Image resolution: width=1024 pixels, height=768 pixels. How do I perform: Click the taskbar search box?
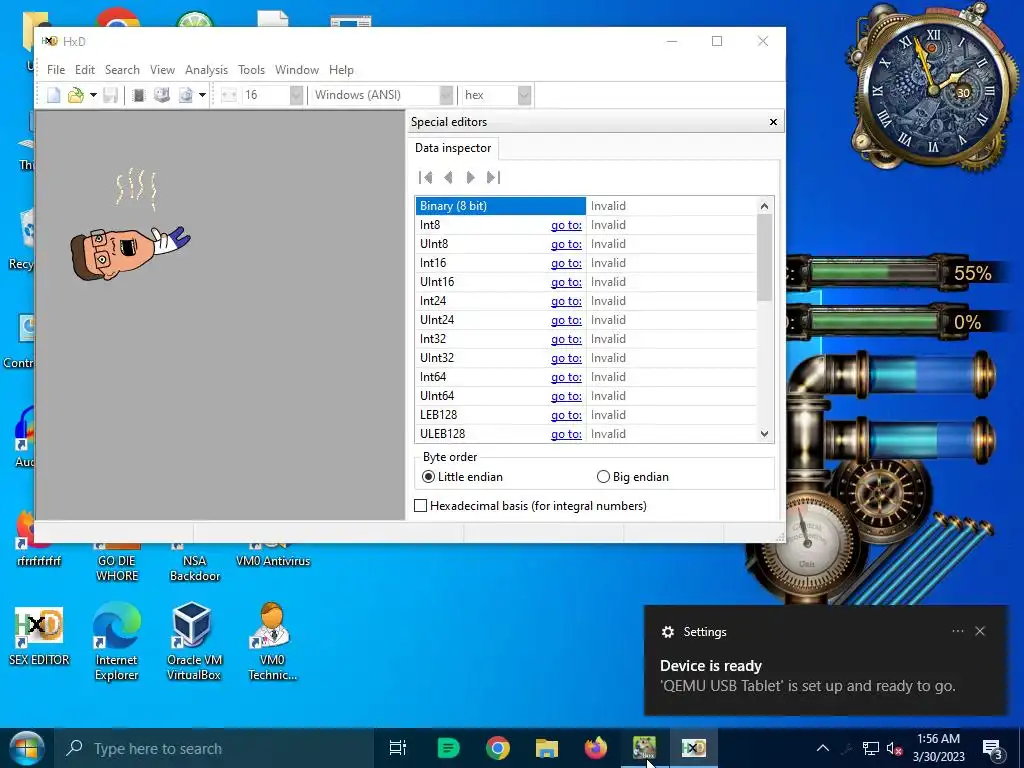coord(214,748)
